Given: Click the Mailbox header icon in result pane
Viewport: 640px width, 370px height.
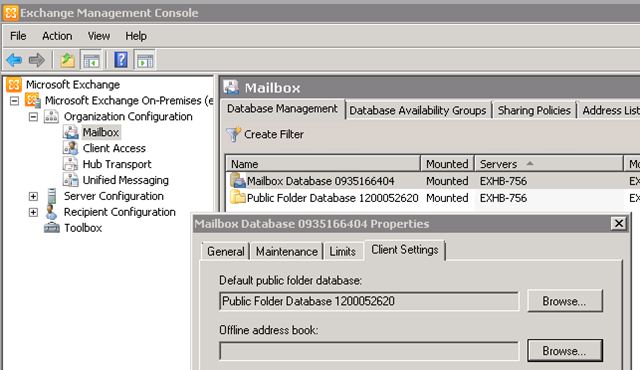Looking at the screenshot, I should (231, 87).
